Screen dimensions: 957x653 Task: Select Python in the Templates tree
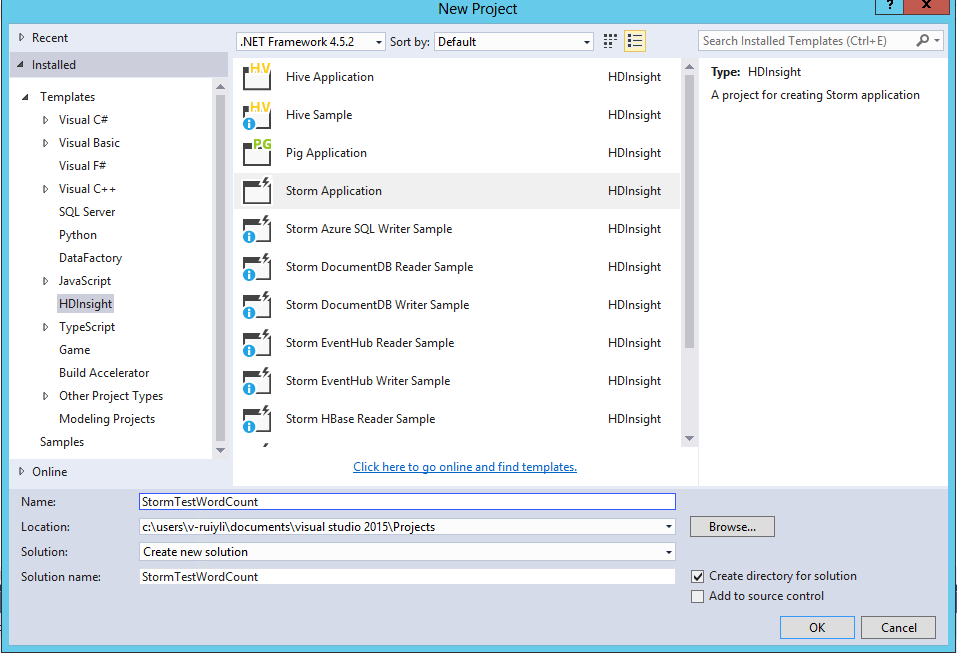point(78,235)
